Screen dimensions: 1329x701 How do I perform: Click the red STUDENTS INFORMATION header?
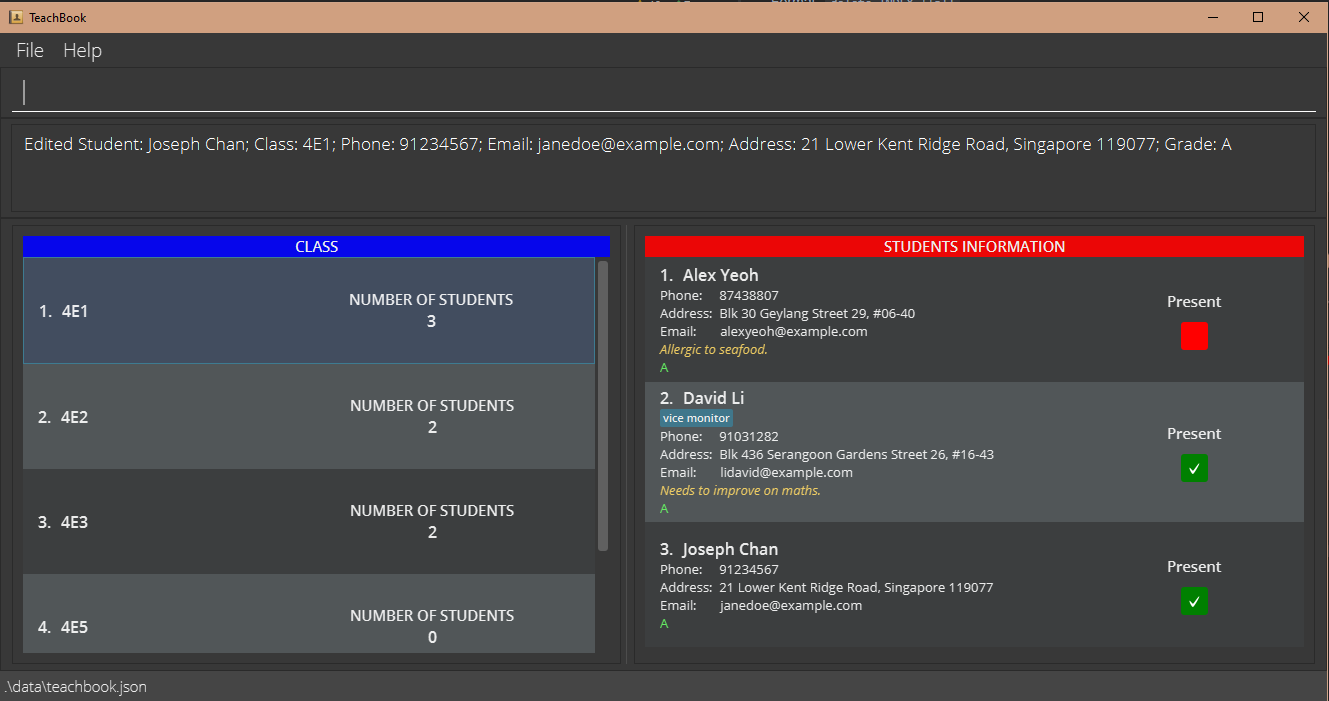point(974,246)
